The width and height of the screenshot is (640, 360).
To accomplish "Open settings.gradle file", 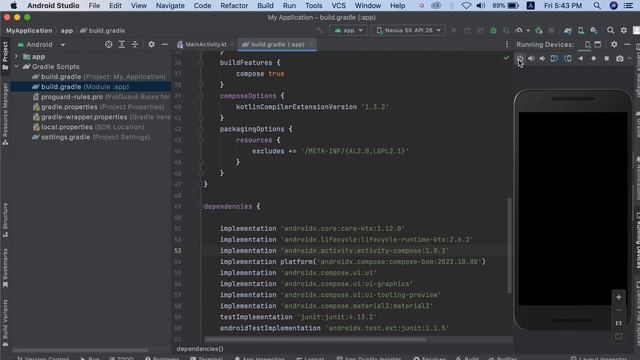I will pos(91,137).
